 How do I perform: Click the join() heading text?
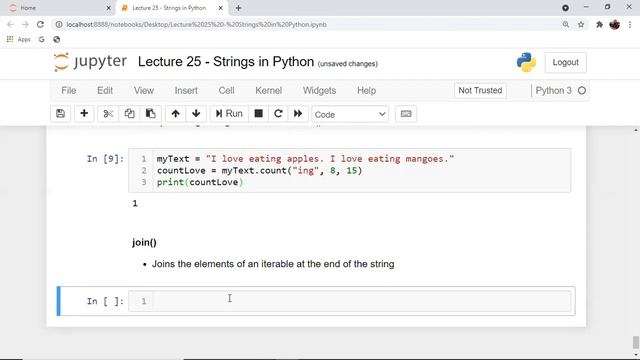click(x=144, y=242)
